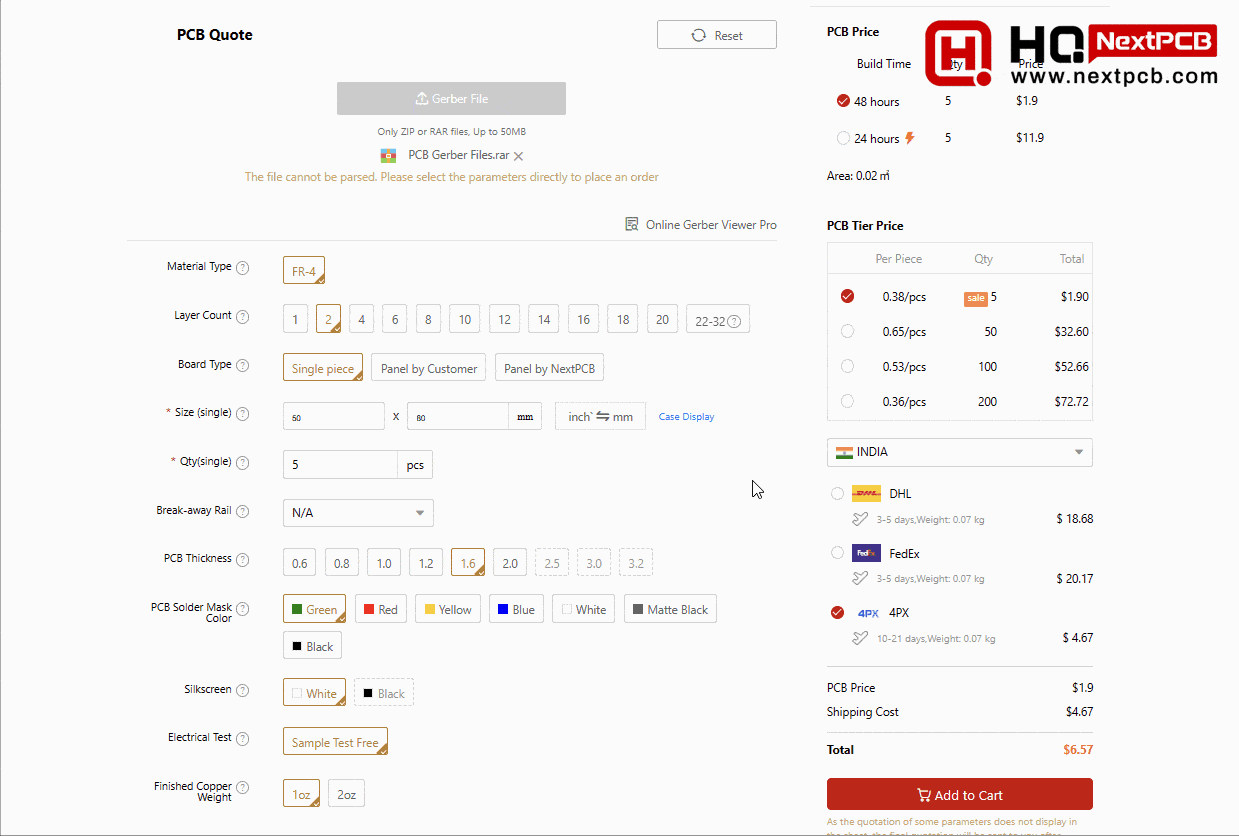Choose Panel by NextPCB board type
1239x836 pixels.
coord(549,368)
